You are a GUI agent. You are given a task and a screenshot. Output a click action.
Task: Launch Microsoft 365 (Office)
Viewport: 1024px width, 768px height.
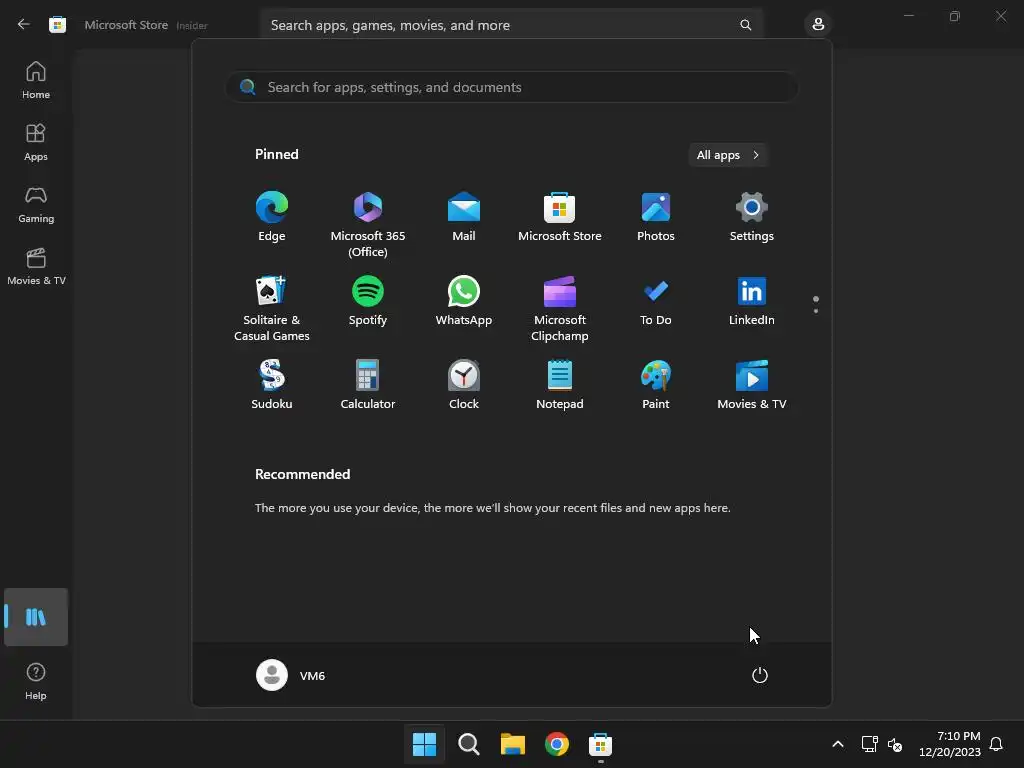pyautogui.click(x=368, y=225)
